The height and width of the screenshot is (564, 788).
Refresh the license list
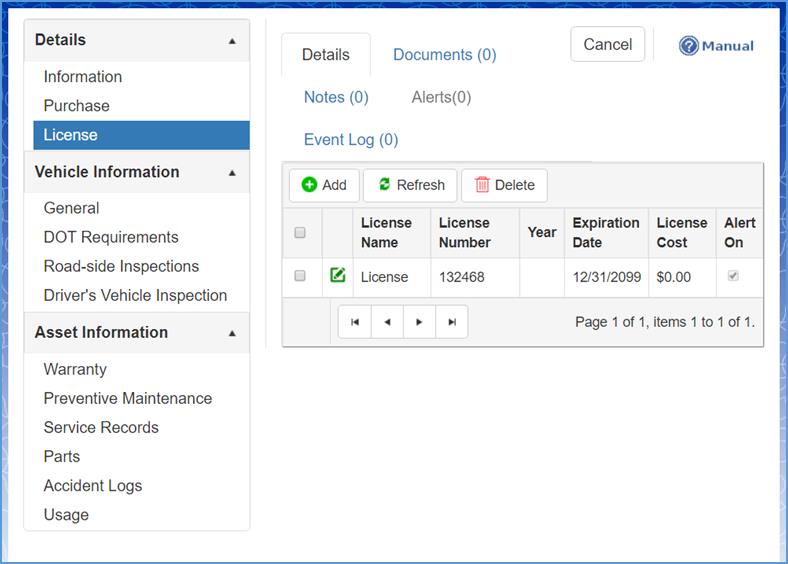[410, 185]
